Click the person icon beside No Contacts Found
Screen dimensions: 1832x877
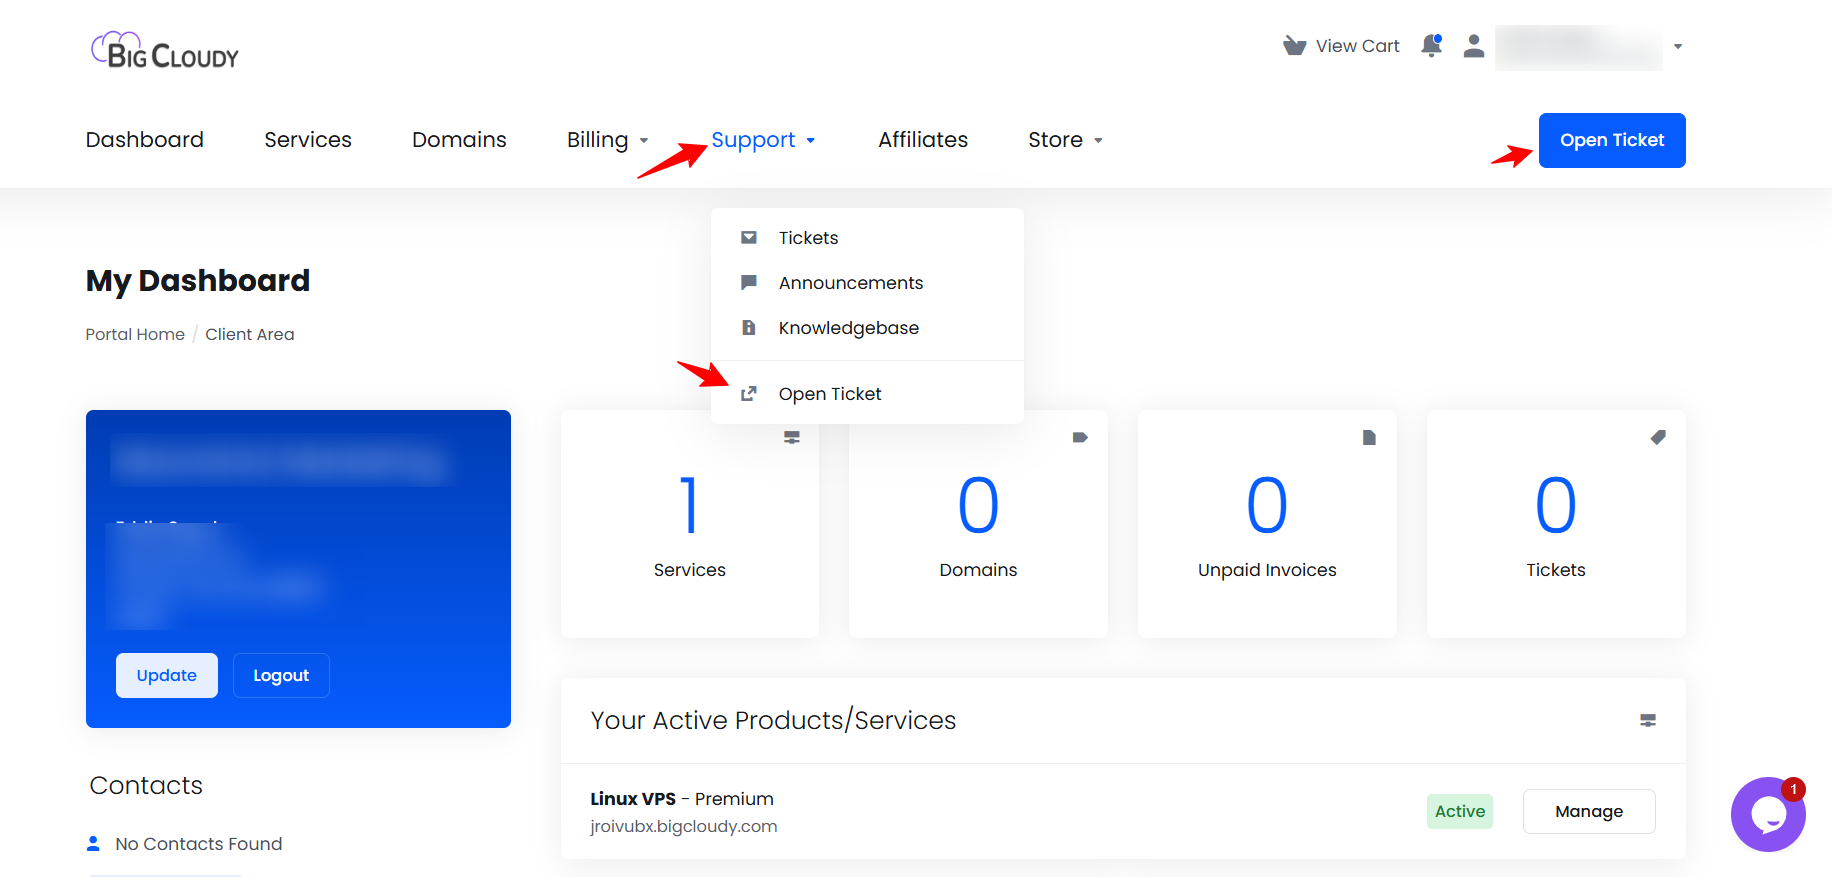(93, 844)
